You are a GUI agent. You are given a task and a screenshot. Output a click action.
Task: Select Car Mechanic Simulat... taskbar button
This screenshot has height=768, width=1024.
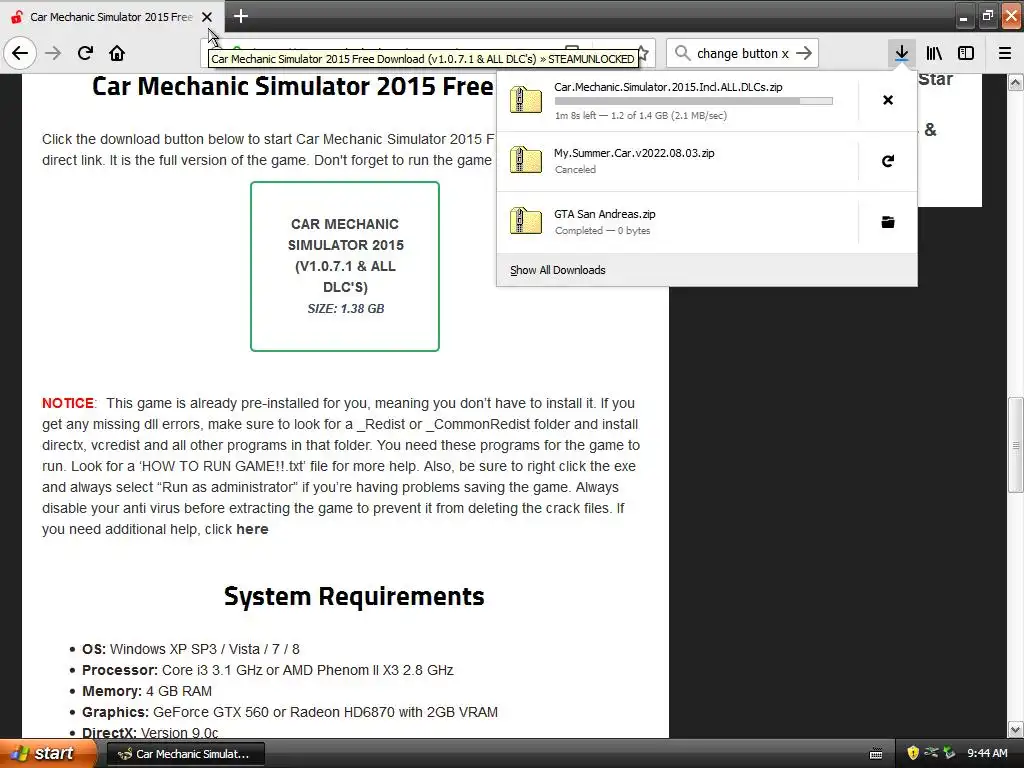point(185,754)
